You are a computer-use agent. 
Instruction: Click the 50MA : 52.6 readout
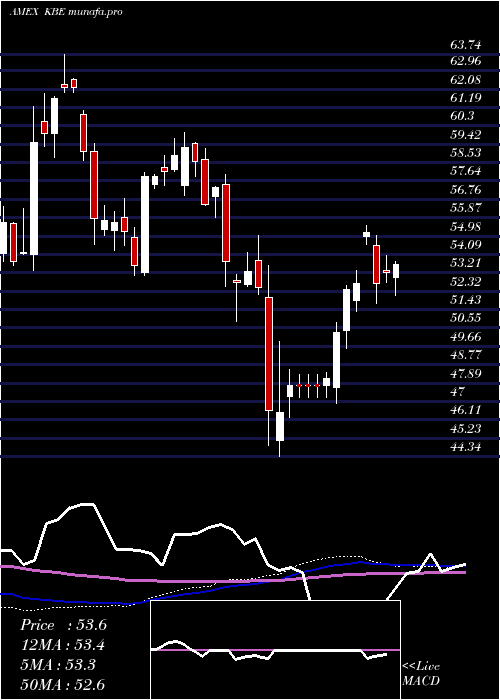click(x=63, y=684)
